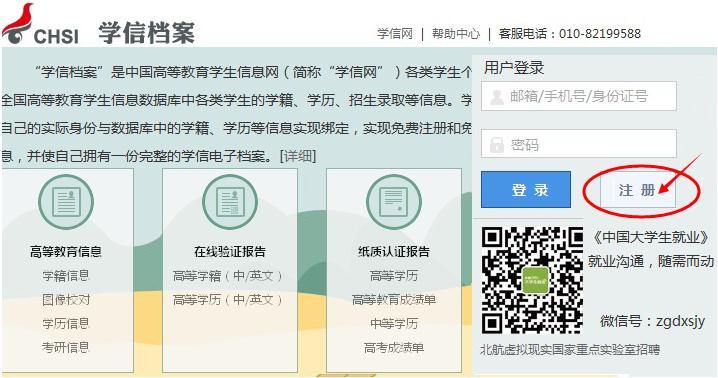Click the user icon in the account field

tap(497, 97)
